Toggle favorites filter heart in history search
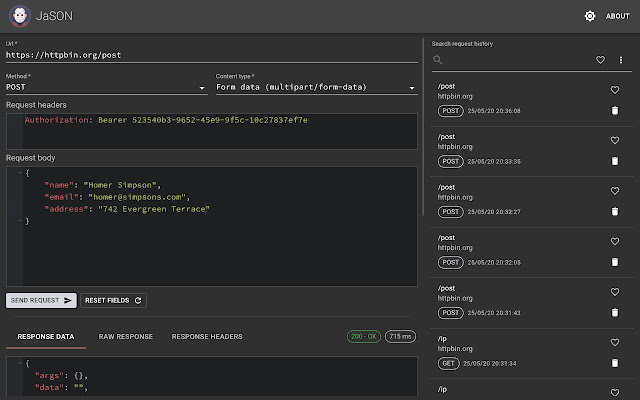This screenshot has height=400, width=640. [600, 60]
